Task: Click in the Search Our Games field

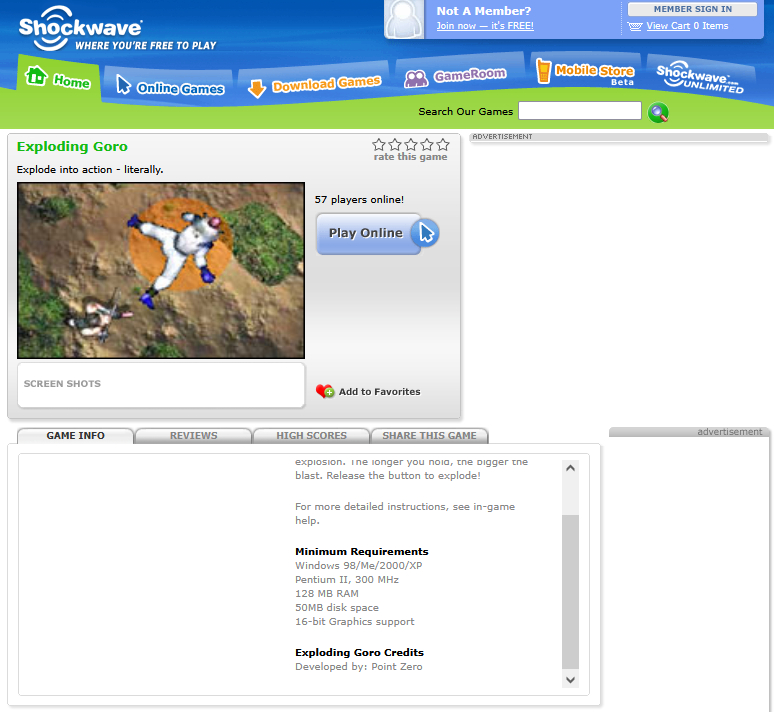Action: [579, 111]
